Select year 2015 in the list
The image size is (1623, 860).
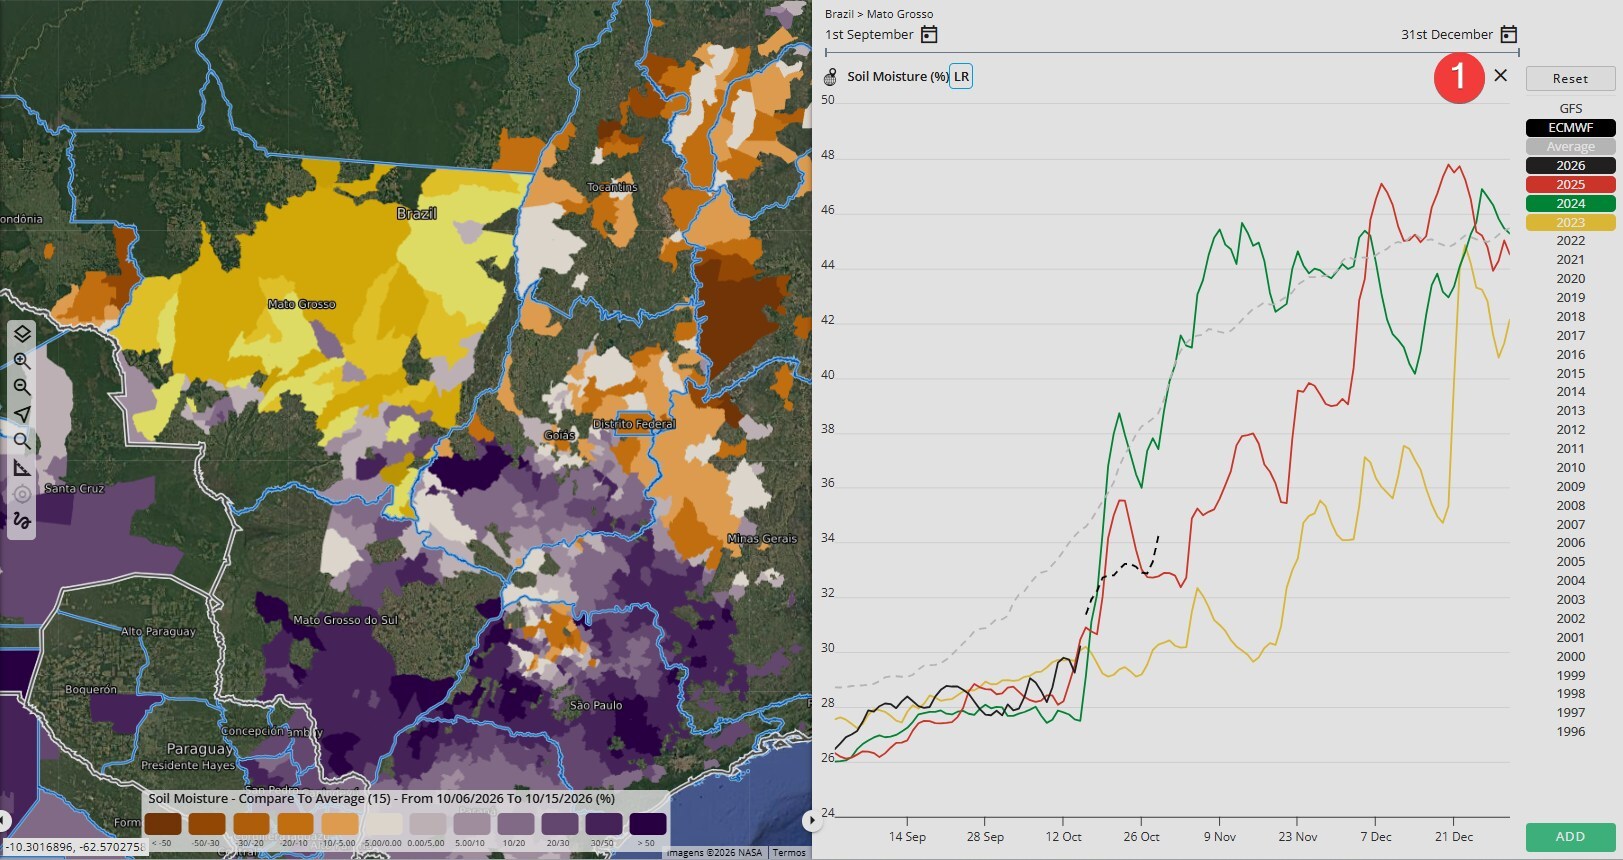point(1571,374)
